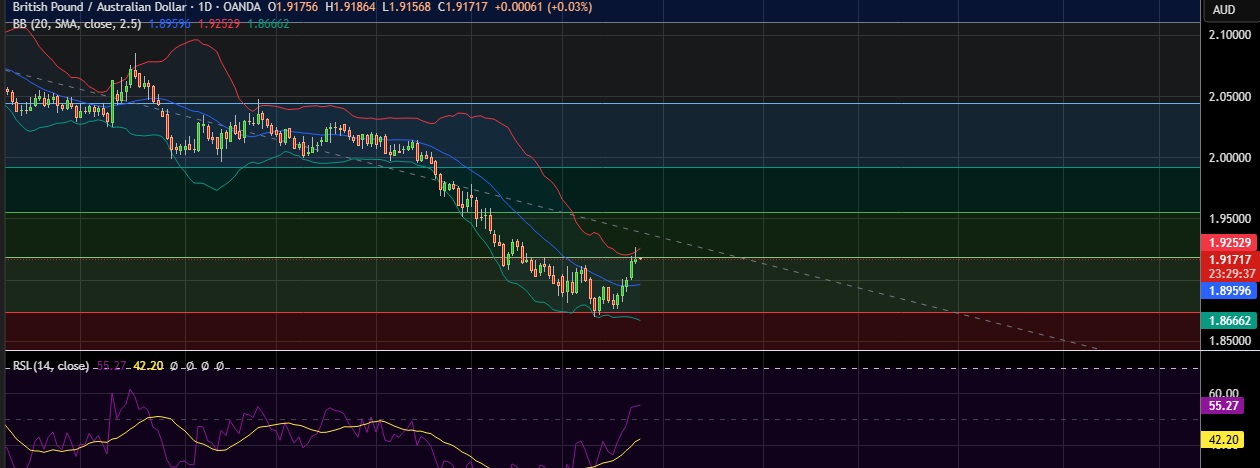Viewport: 1260px width, 468px height.
Task: Select the green horizontal line near 1.95000
Action: (600, 212)
